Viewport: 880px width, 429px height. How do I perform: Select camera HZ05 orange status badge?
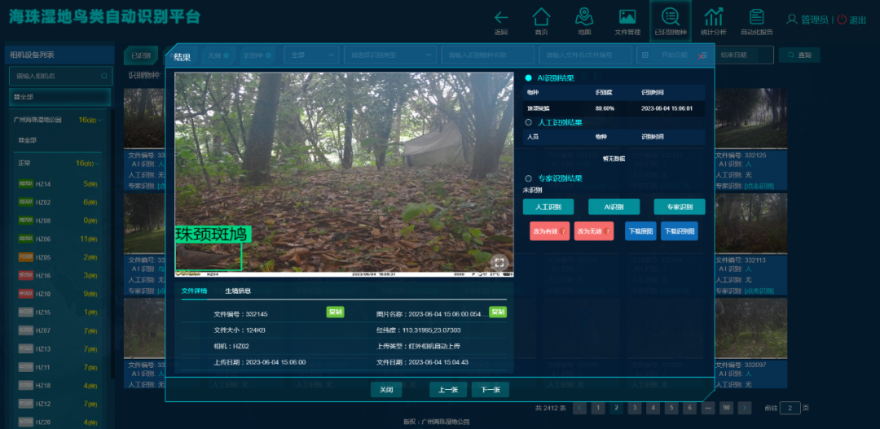(26, 257)
